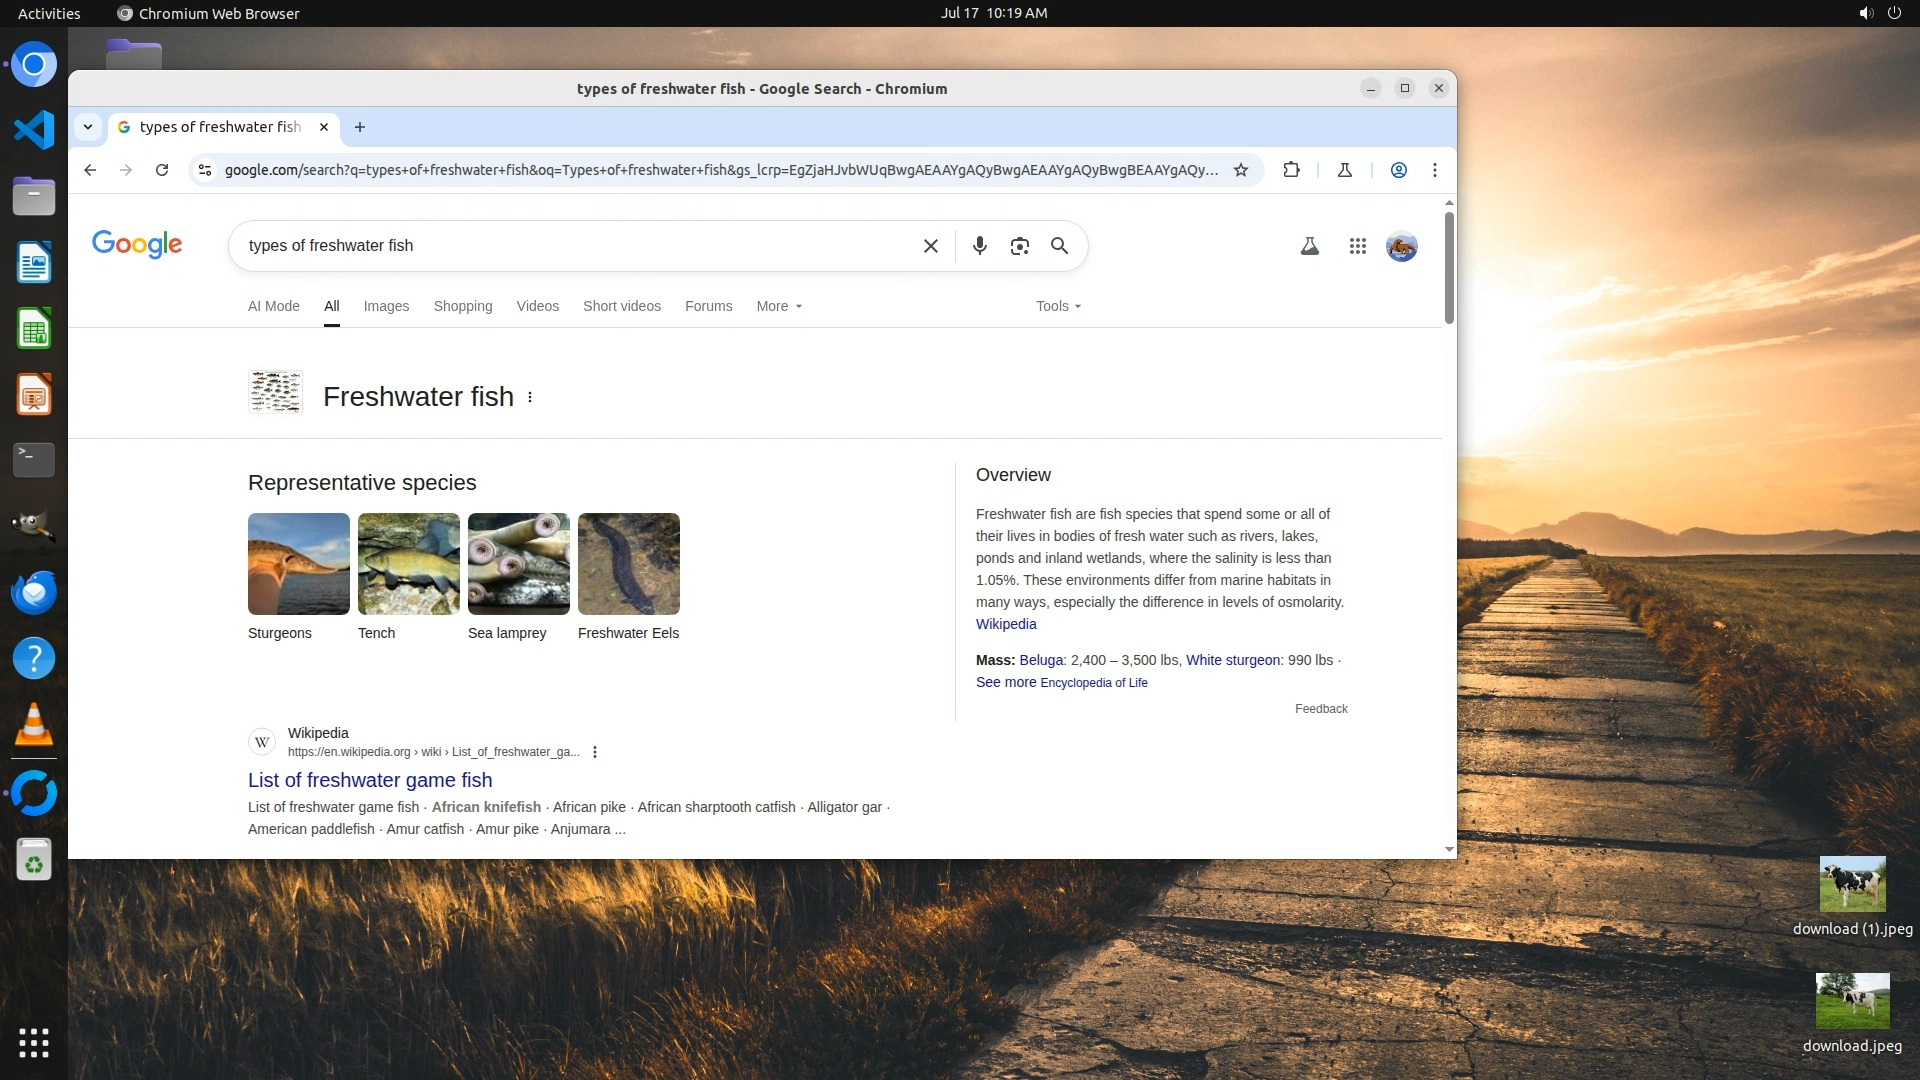Expand the More search filters dropdown
Image resolution: width=1920 pixels, height=1080 pixels.
click(x=779, y=306)
